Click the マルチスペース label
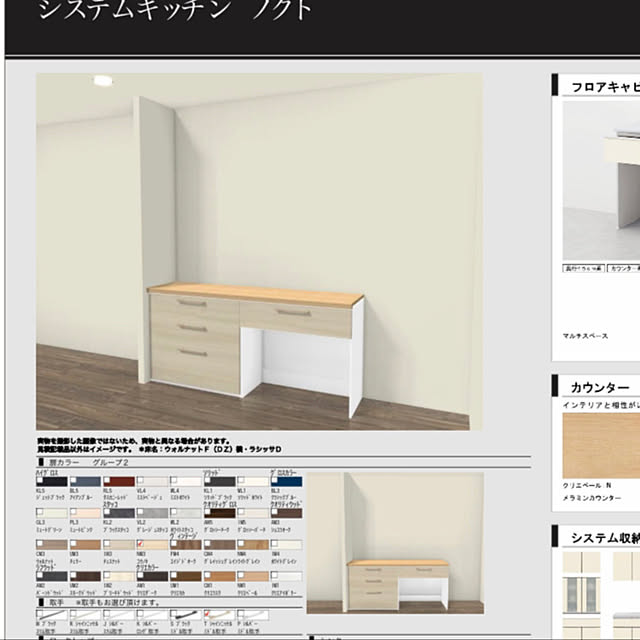The image size is (640, 640). coord(585,336)
